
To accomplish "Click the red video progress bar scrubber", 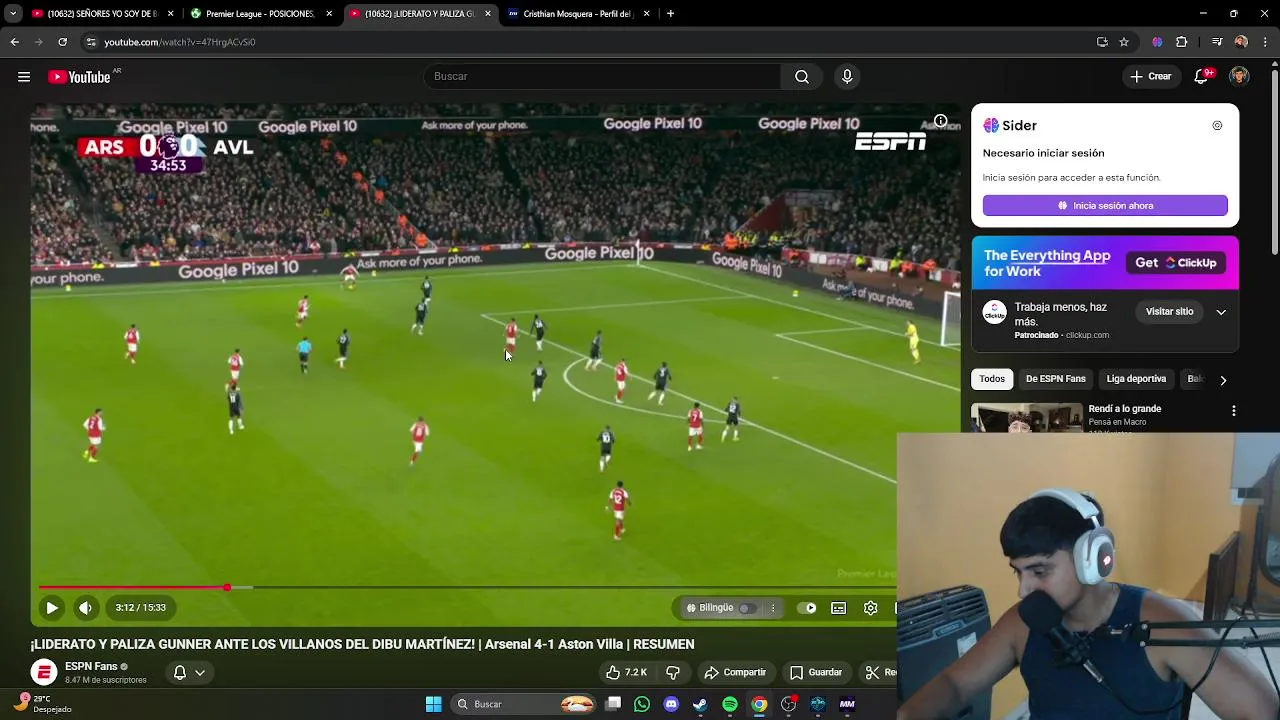I will pos(227,587).
